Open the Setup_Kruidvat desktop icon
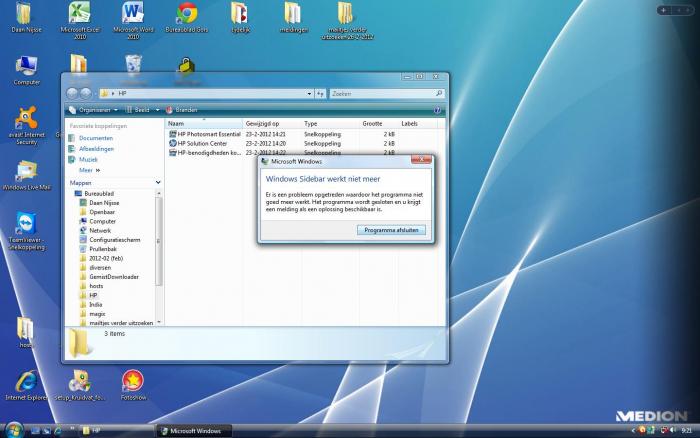The width and height of the screenshot is (700, 438). [79, 386]
